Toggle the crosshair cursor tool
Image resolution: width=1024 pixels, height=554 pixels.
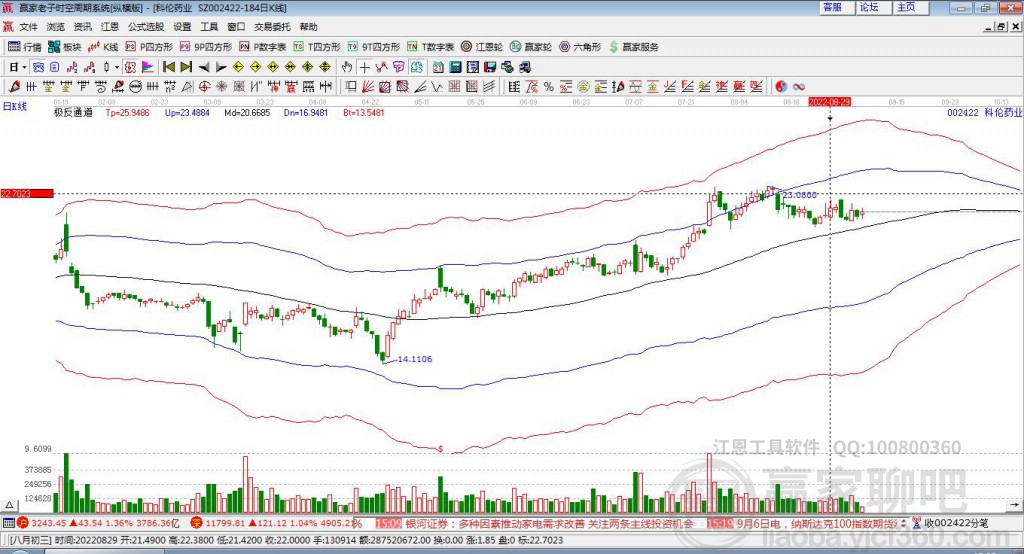364,67
